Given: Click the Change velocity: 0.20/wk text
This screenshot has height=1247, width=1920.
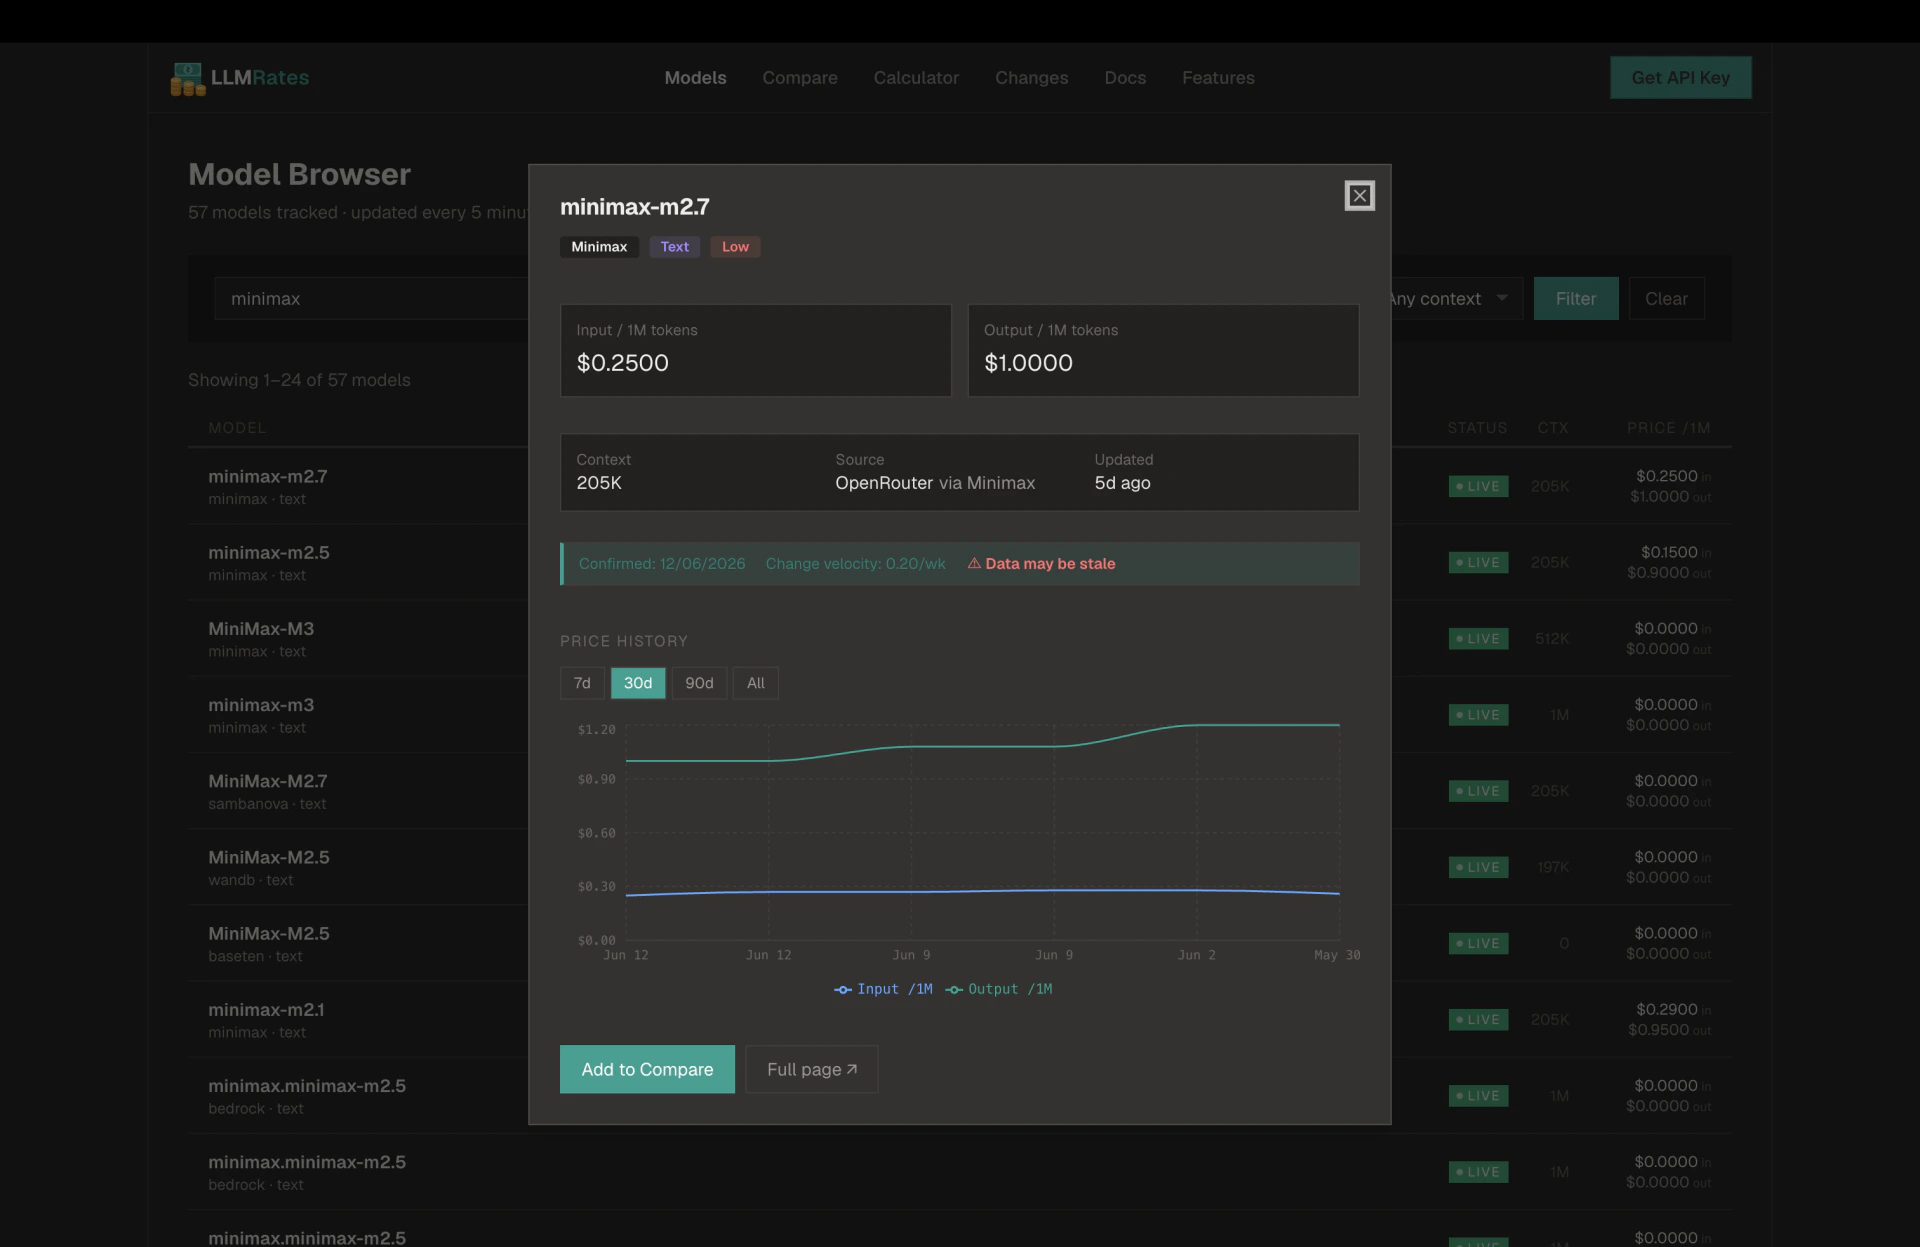Looking at the screenshot, I should [x=855, y=564].
